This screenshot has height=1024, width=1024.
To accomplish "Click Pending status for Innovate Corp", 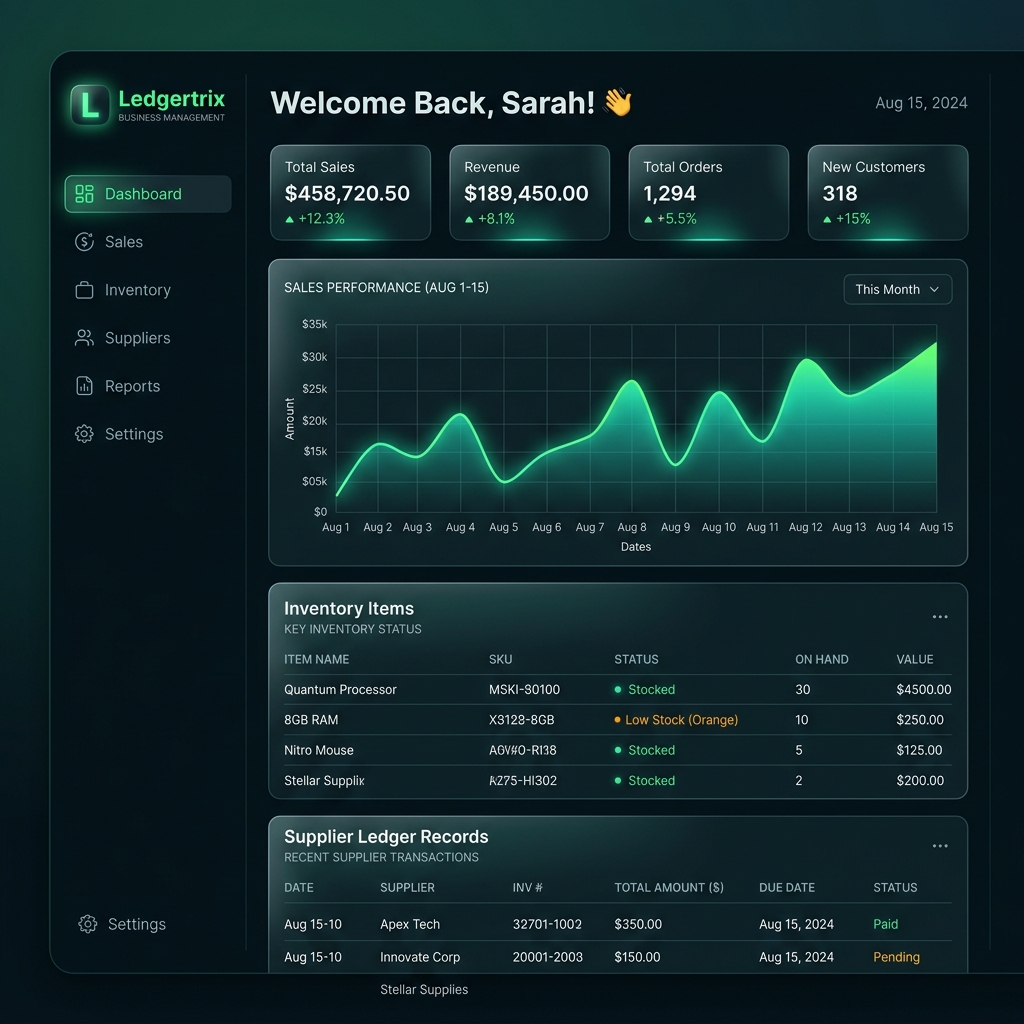I will pyautogui.click(x=896, y=957).
